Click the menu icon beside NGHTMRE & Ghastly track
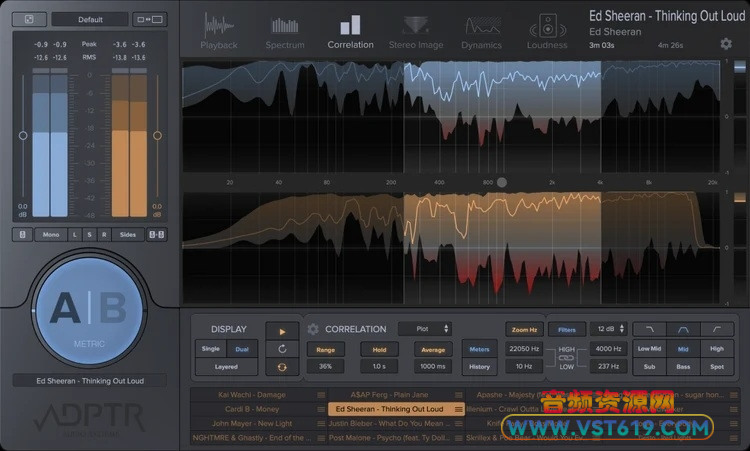750x451 pixels. pos(321,438)
